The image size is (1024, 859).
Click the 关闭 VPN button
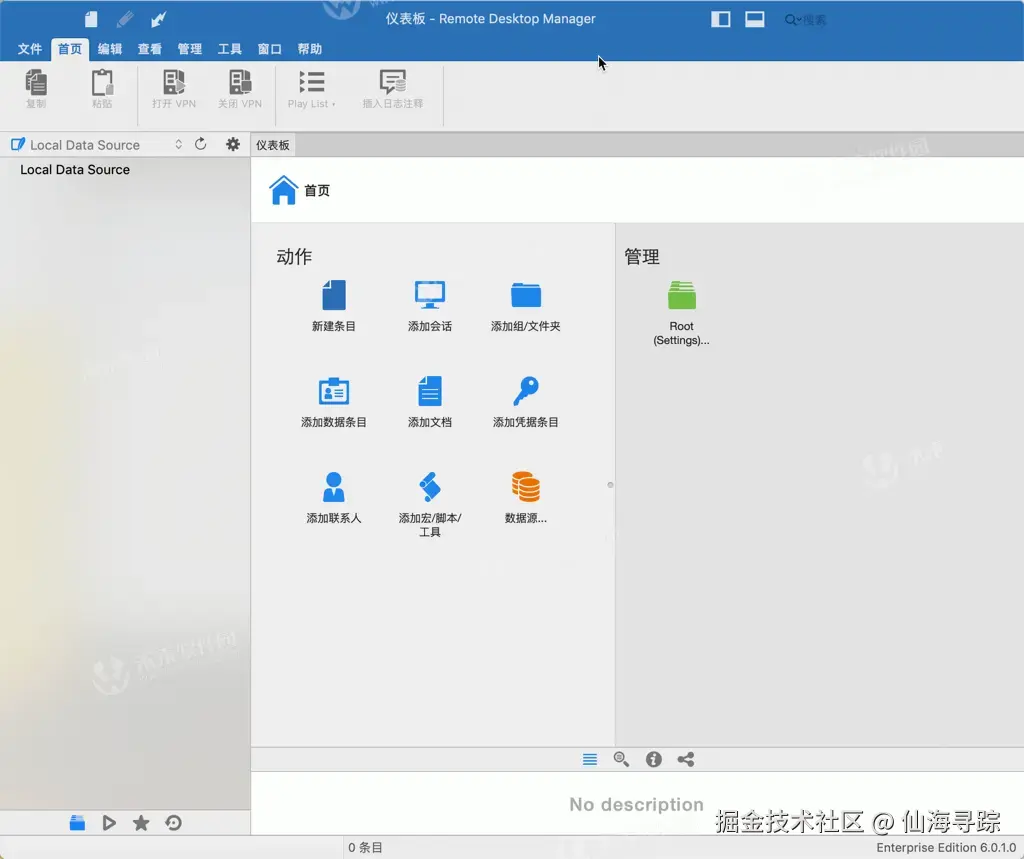pos(240,89)
